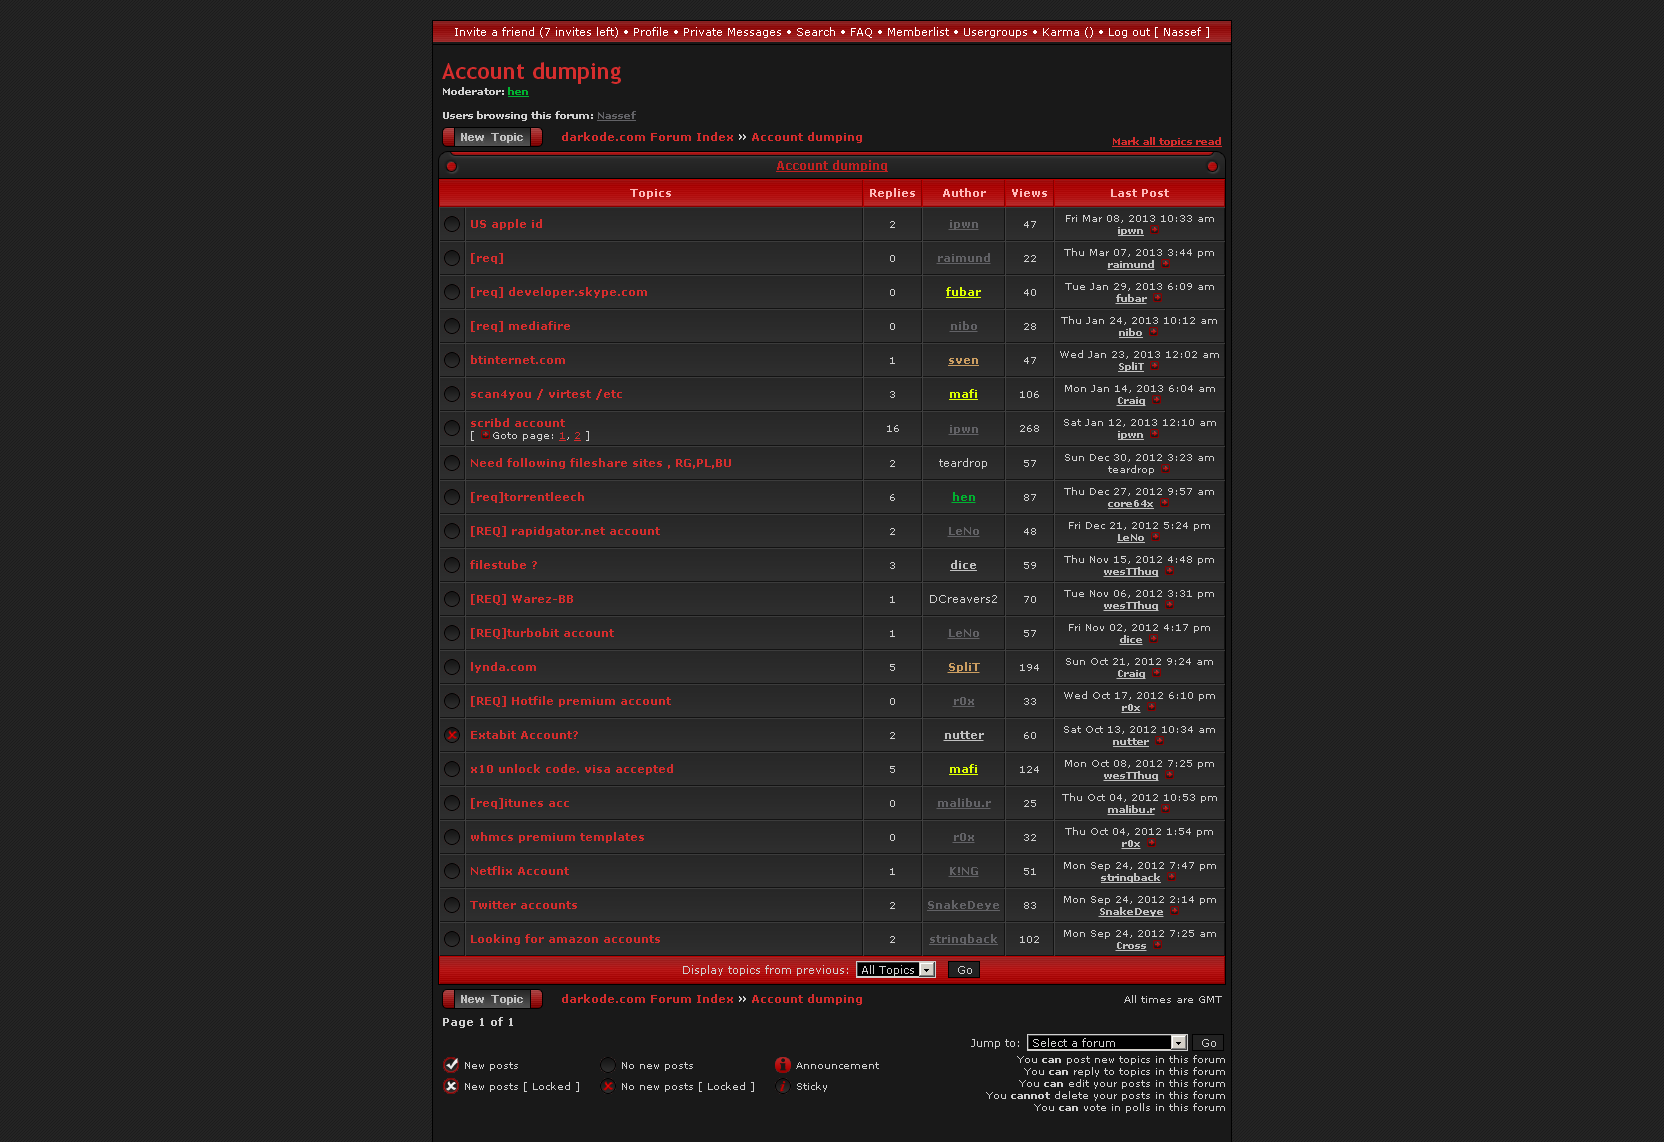This screenshot has height=1142, width=1664.
Task: Open moderator hen's profile link
Action: click(x=517, y=92)
